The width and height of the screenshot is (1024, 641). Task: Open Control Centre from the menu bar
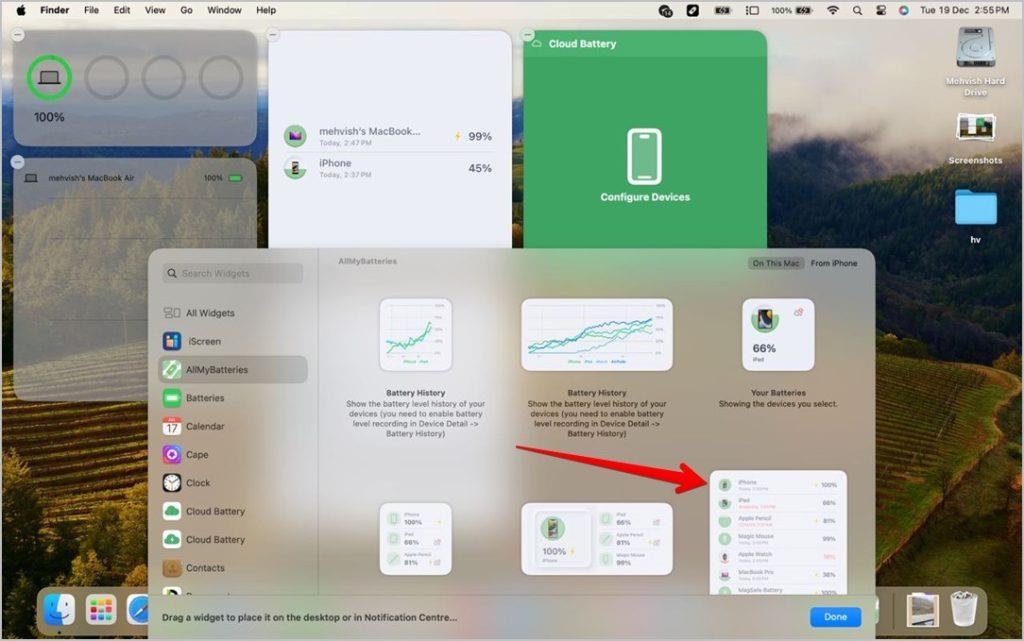click(x=881, y=10)
